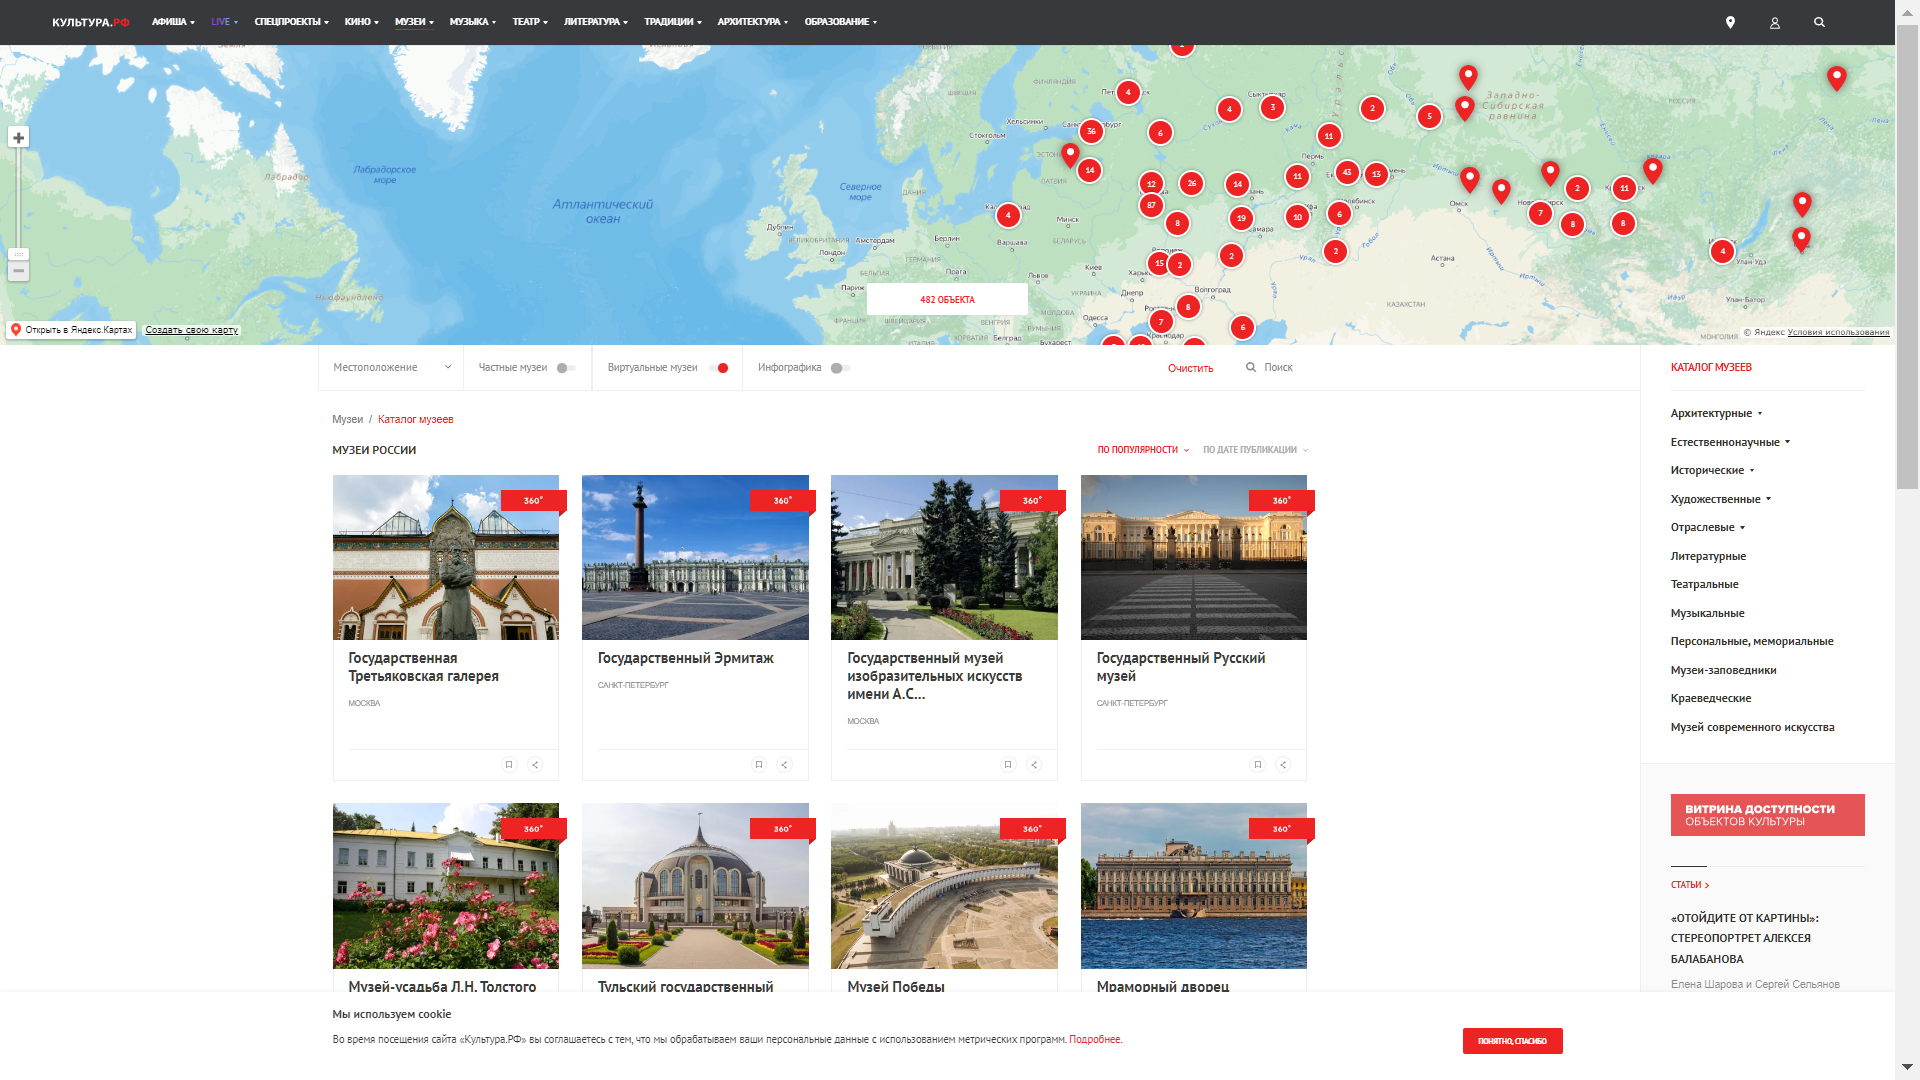Image resolution: width=1920 pixels, height=1080 pixels.
Task: Click map cluster marker labeled 26
Action: pyautogui.click(x=1191, y=183)
